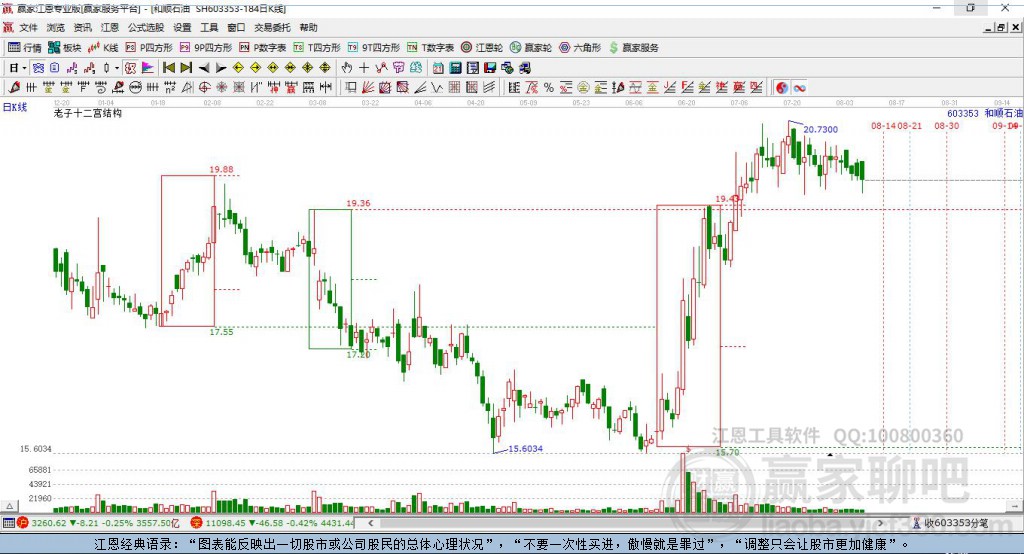This screenshot has width=1024, height=554.
Task: Open the 帮助 menu
Action: pos(308,27)
